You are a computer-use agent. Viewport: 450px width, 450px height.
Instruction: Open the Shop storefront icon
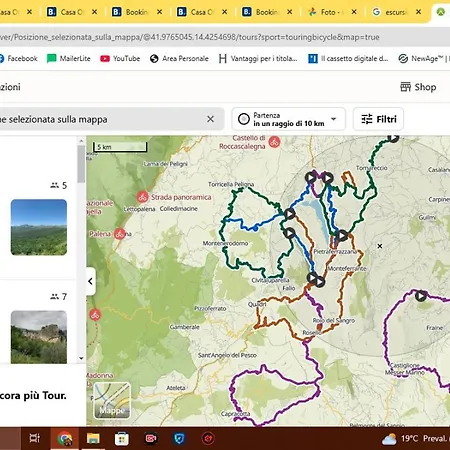405,87
